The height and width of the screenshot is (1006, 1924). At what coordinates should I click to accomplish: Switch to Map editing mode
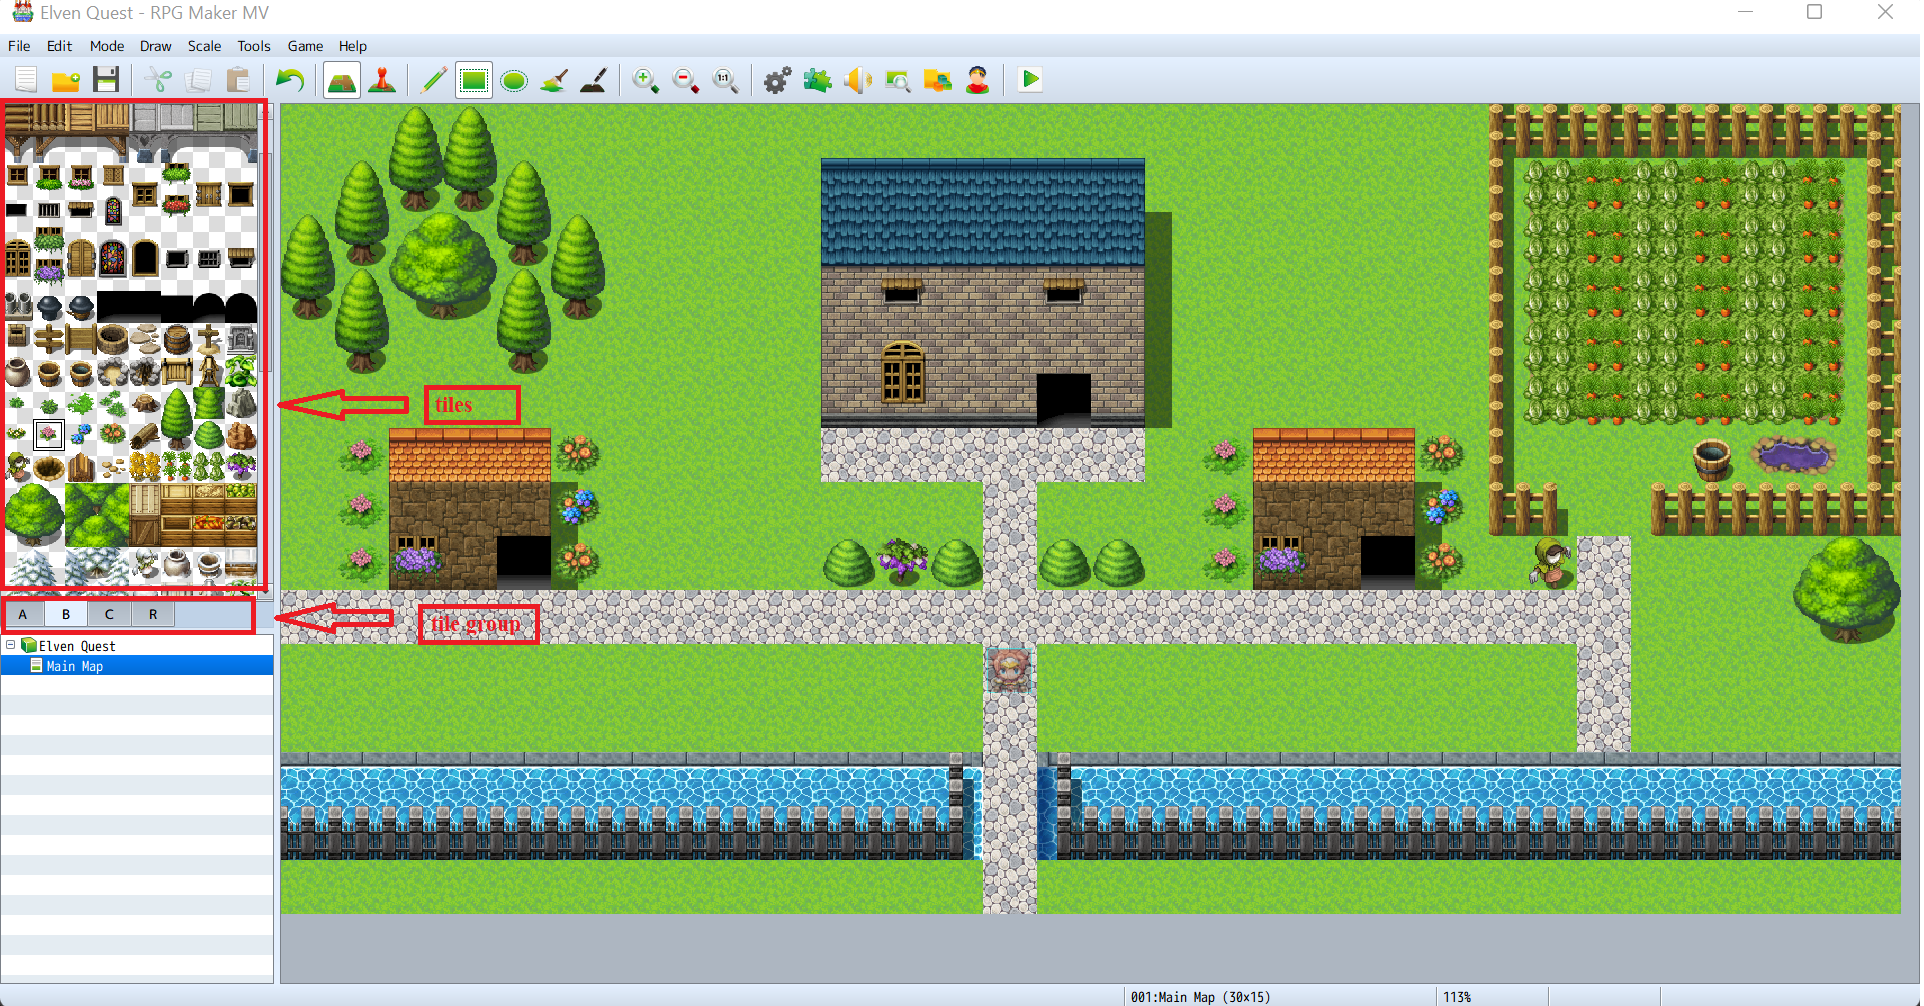click(x=342, y=80)
